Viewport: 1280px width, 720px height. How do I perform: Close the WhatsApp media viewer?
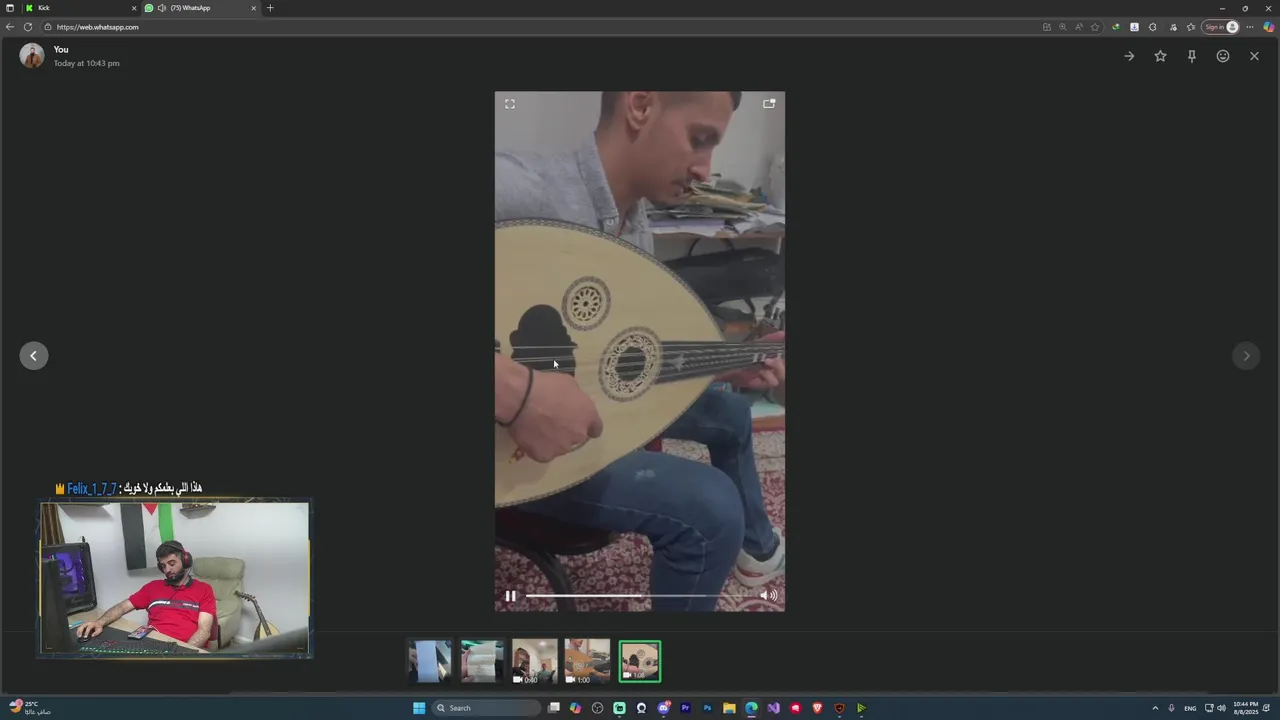pos(1254,56)
